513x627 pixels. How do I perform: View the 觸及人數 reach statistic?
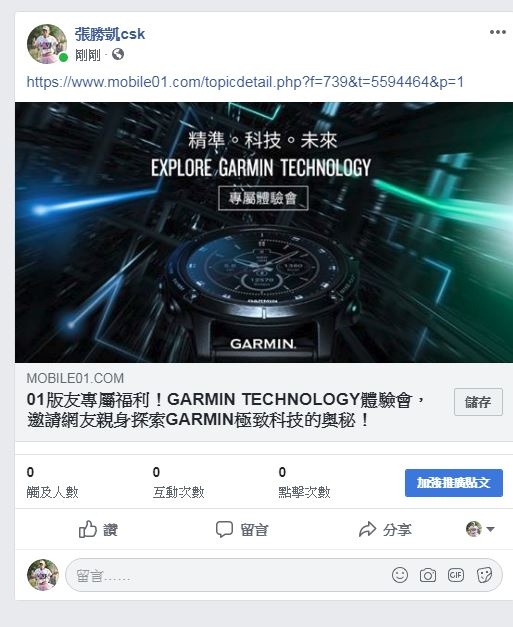pyautogui.click(x=52, y=483)
